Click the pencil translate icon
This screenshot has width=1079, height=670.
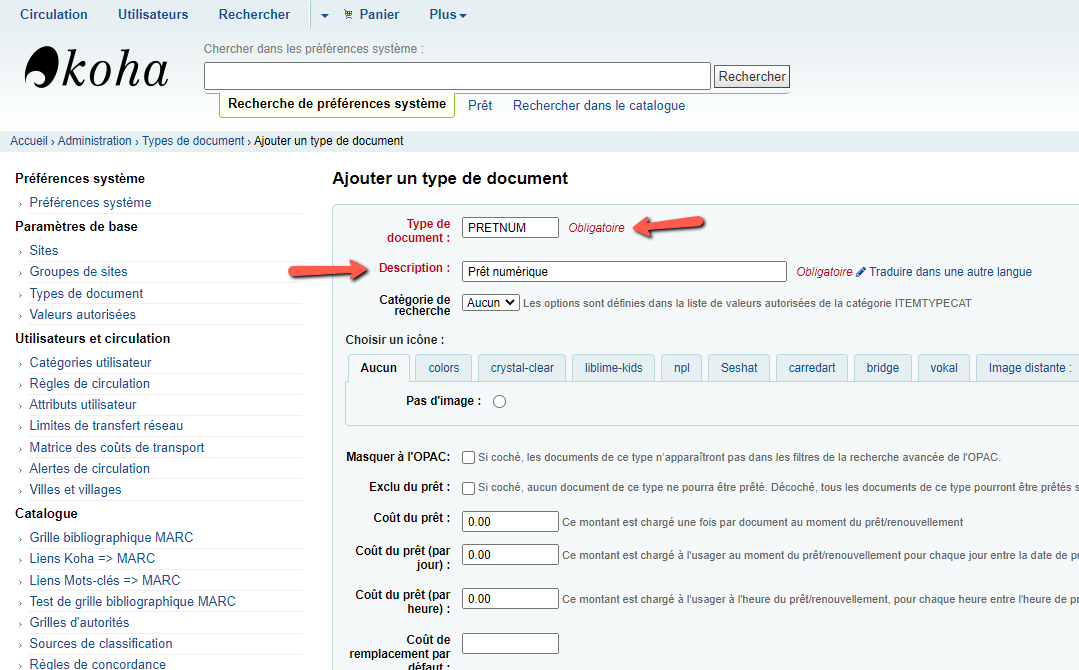(x=860, y=272)
